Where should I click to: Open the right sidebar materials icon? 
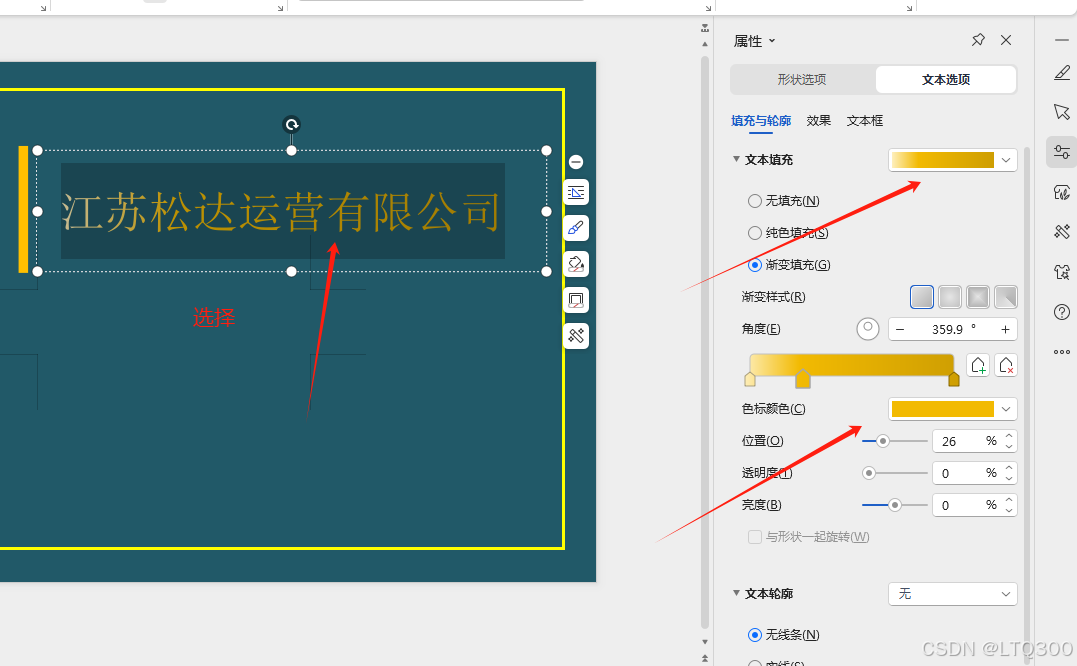tap(1062, 192)
